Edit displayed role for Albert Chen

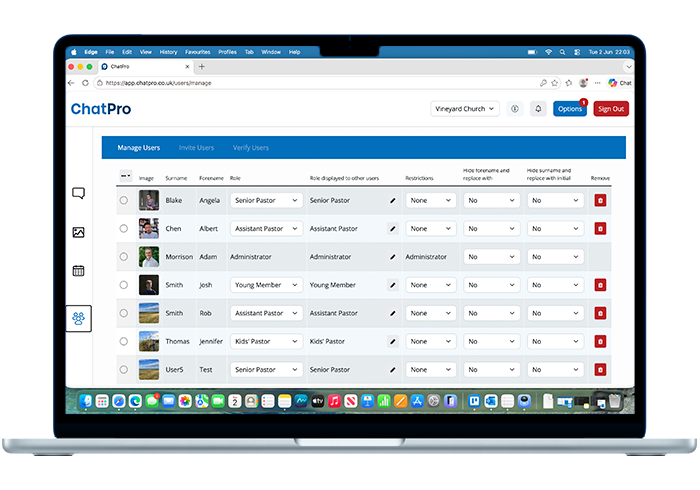pyautogui.click(x=393, y=228)
